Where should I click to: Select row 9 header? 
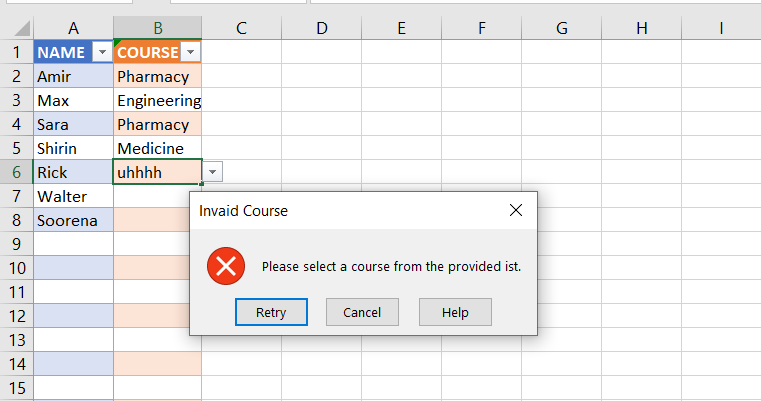[16, 244]
